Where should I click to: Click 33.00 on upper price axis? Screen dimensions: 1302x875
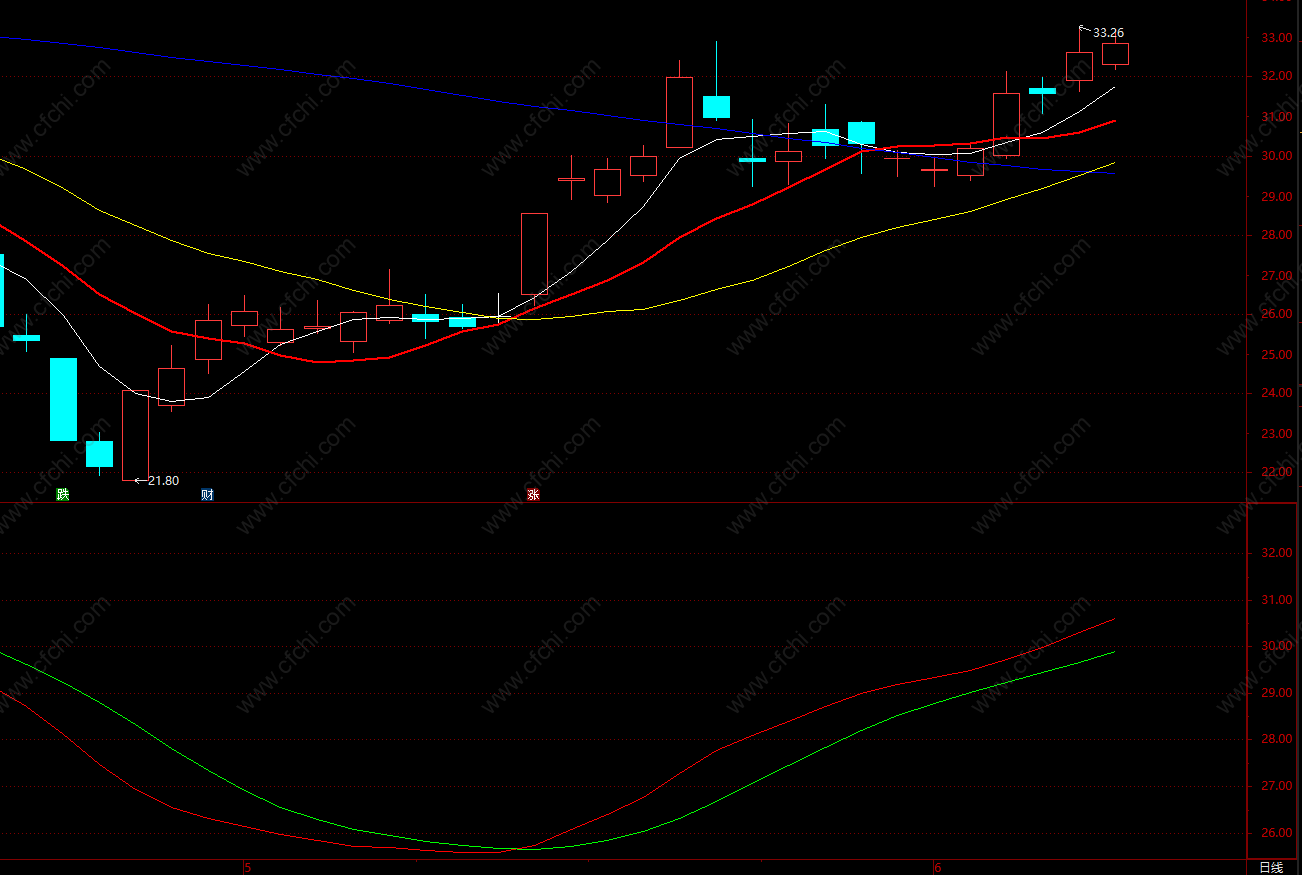1275,38
